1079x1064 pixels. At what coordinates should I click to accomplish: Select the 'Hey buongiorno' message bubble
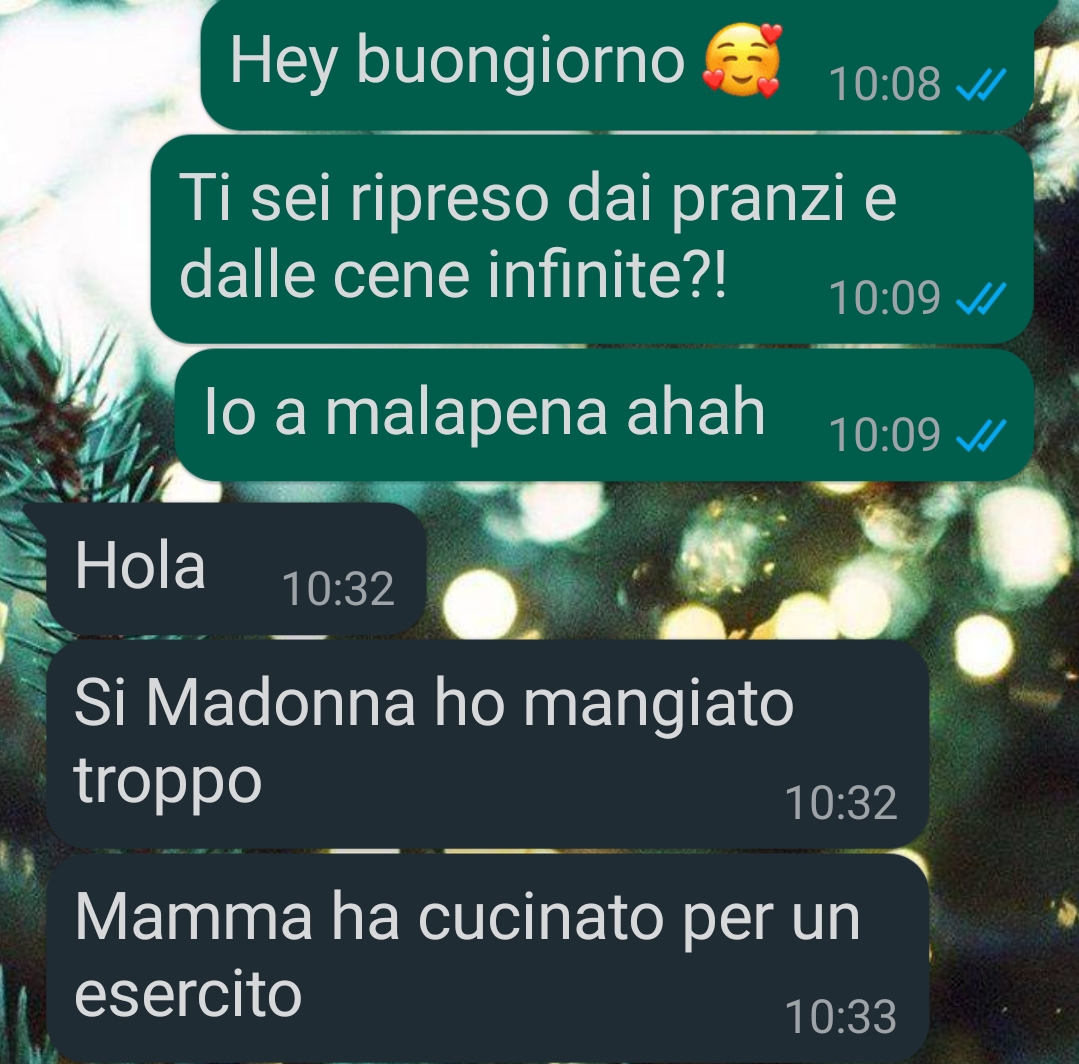617,63
